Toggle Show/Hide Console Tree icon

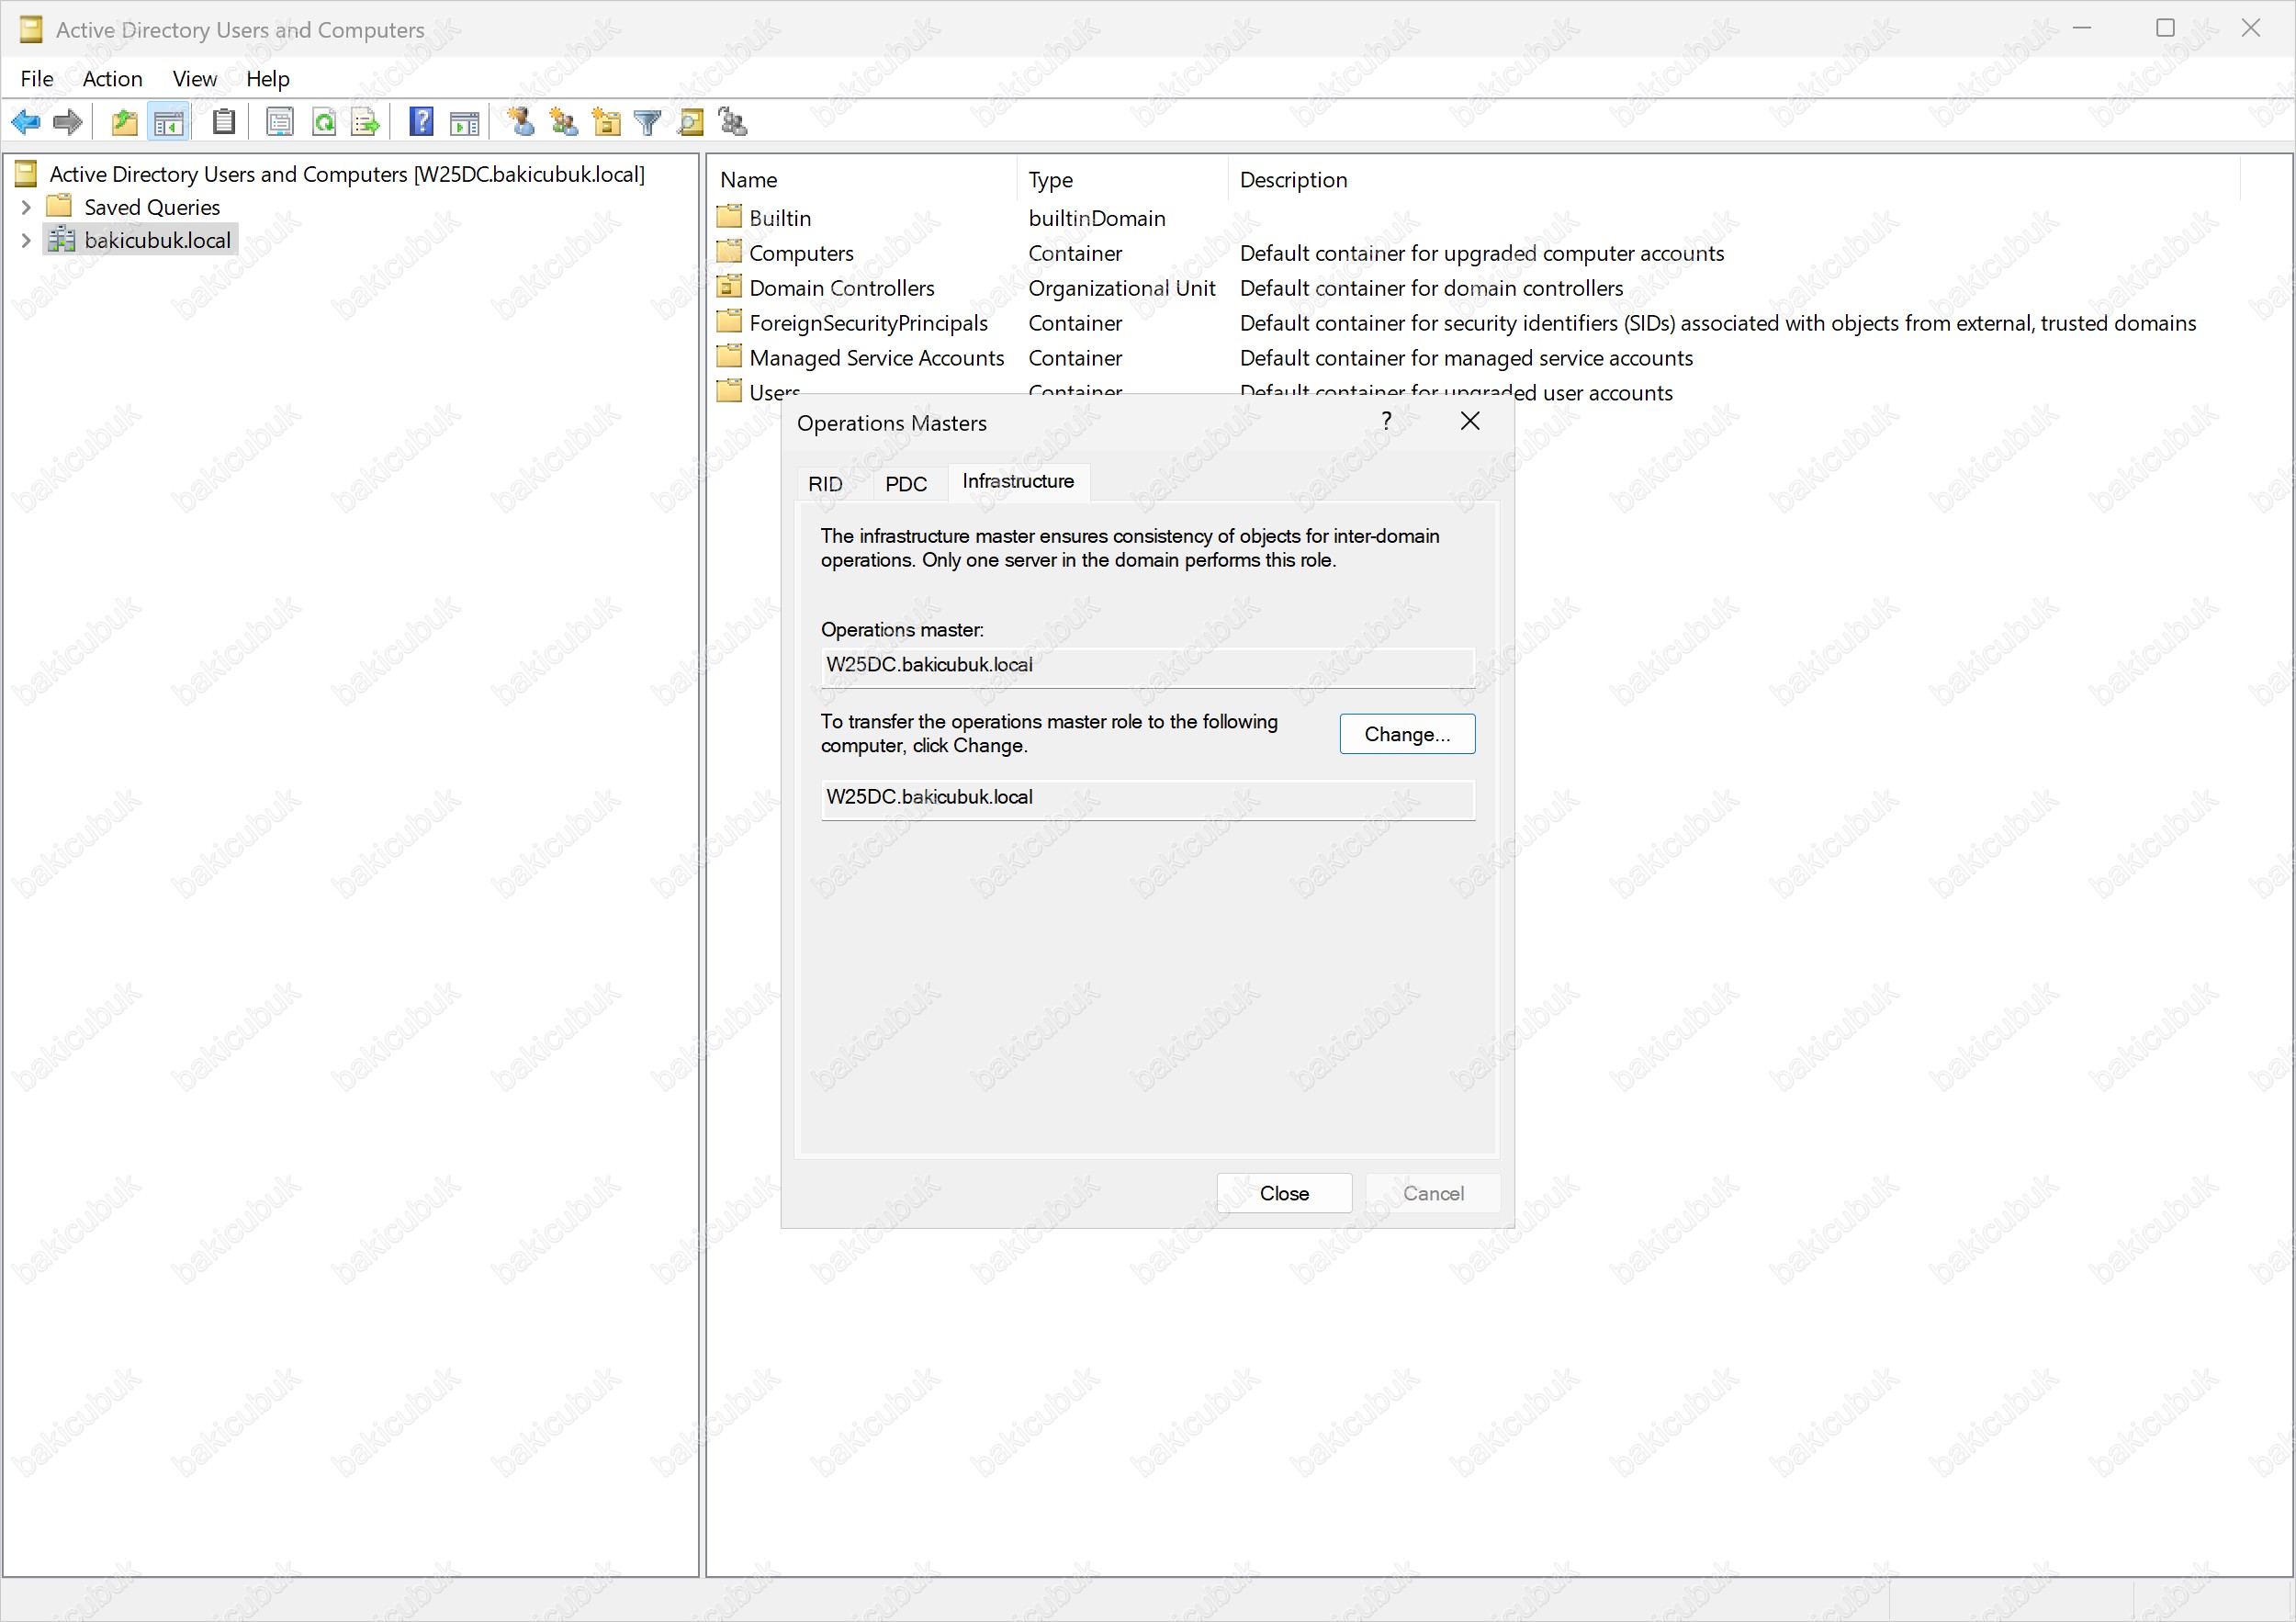coord(168,122)
